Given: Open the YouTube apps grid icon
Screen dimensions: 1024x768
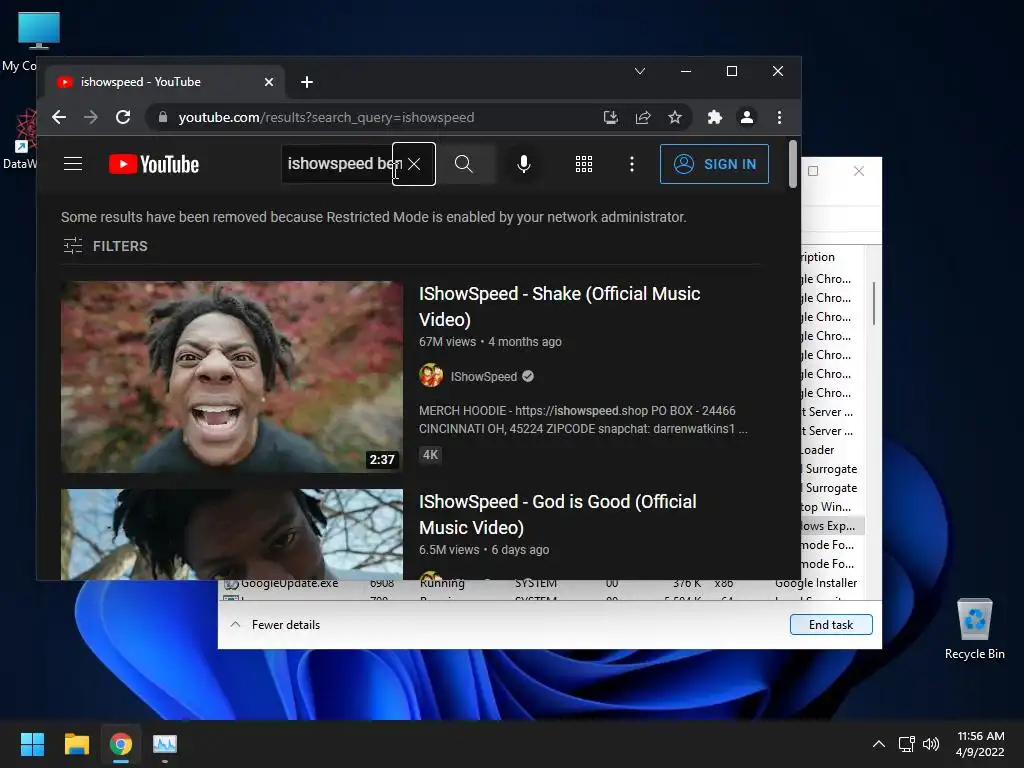Looking at the screenshot, I should click(584, 164).
